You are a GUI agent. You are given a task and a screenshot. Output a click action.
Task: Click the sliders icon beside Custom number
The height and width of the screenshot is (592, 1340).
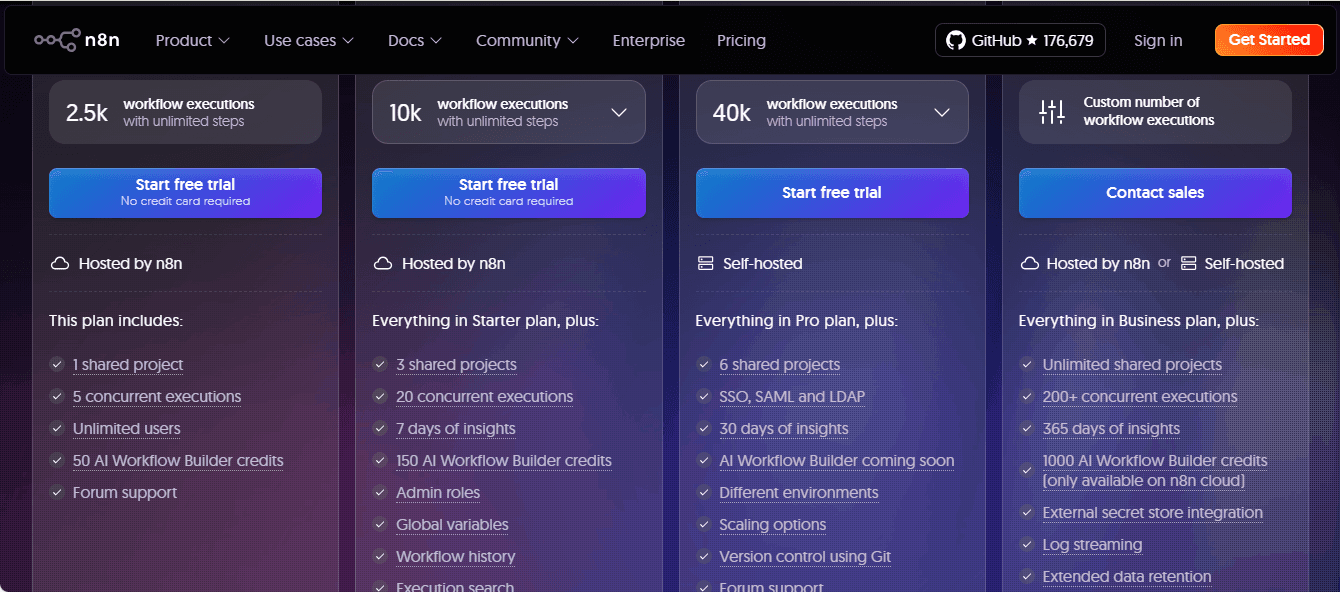pyautogui.click(x=1052, y=112)
